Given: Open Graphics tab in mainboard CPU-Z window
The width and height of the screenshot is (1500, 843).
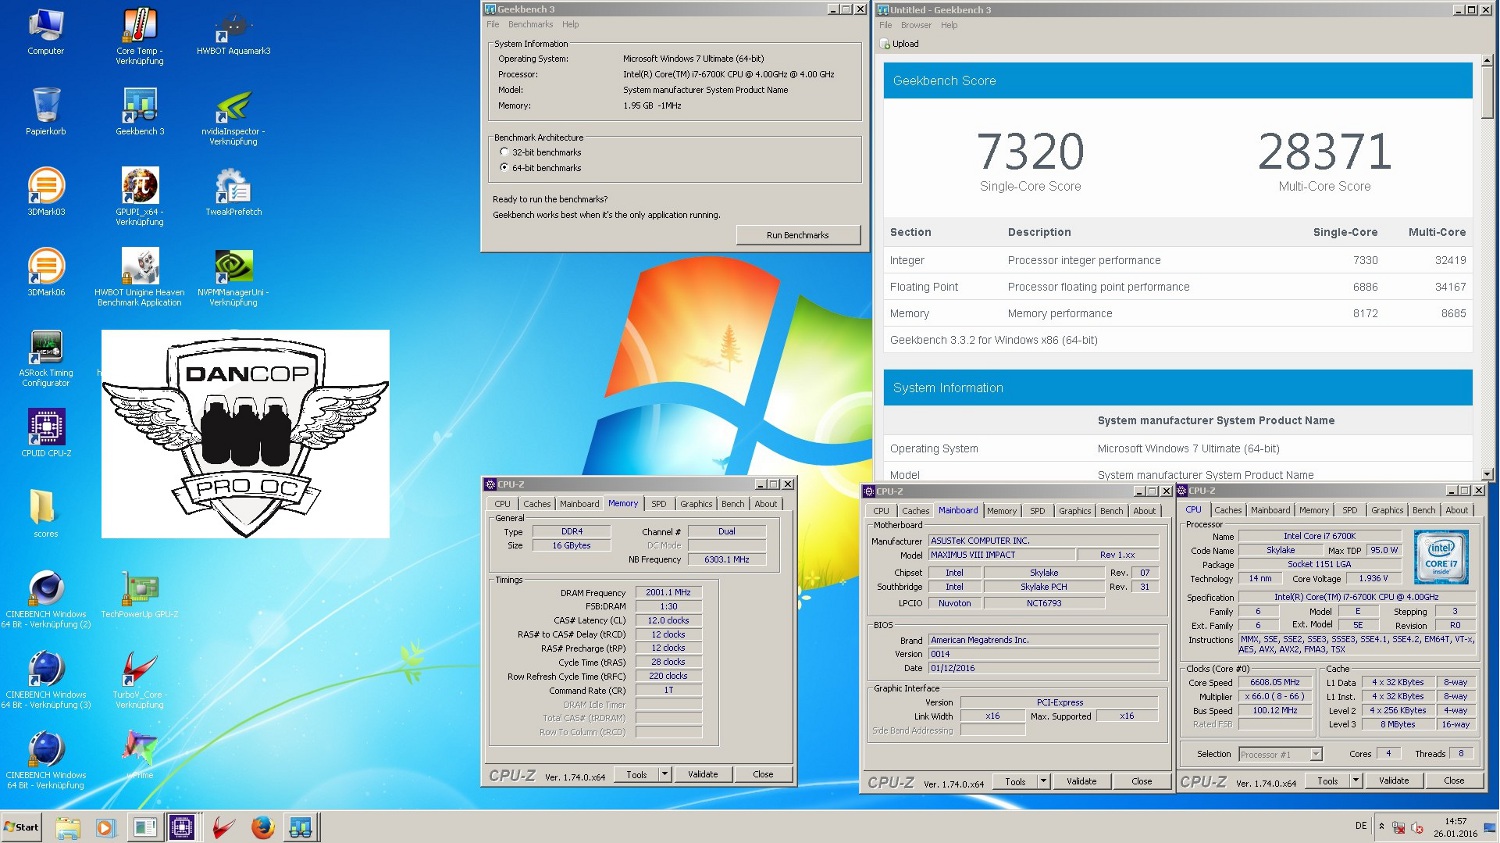Looking at the screenshot, I should (1075, 511).
